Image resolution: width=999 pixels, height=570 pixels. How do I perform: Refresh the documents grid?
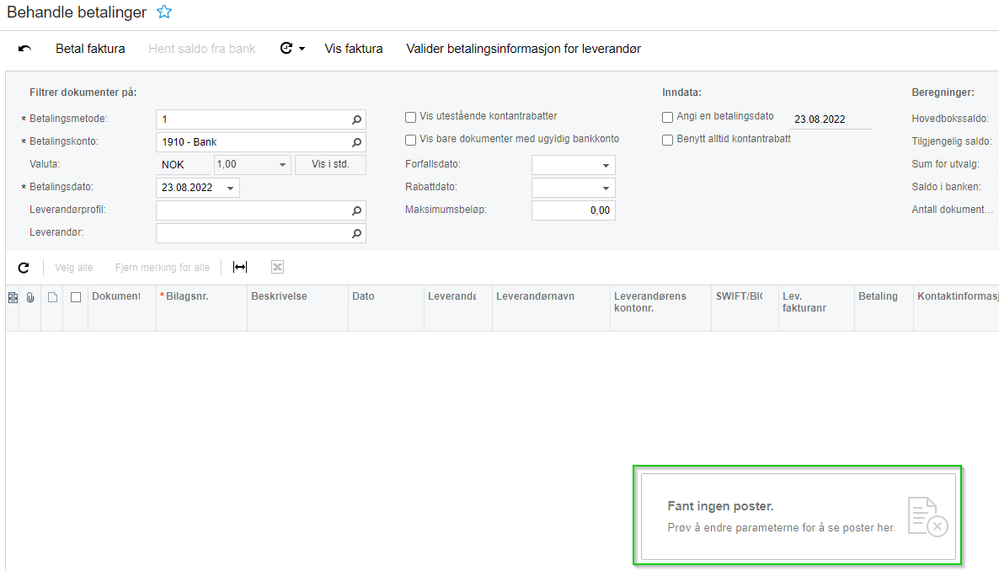click(x=24, y=267)
